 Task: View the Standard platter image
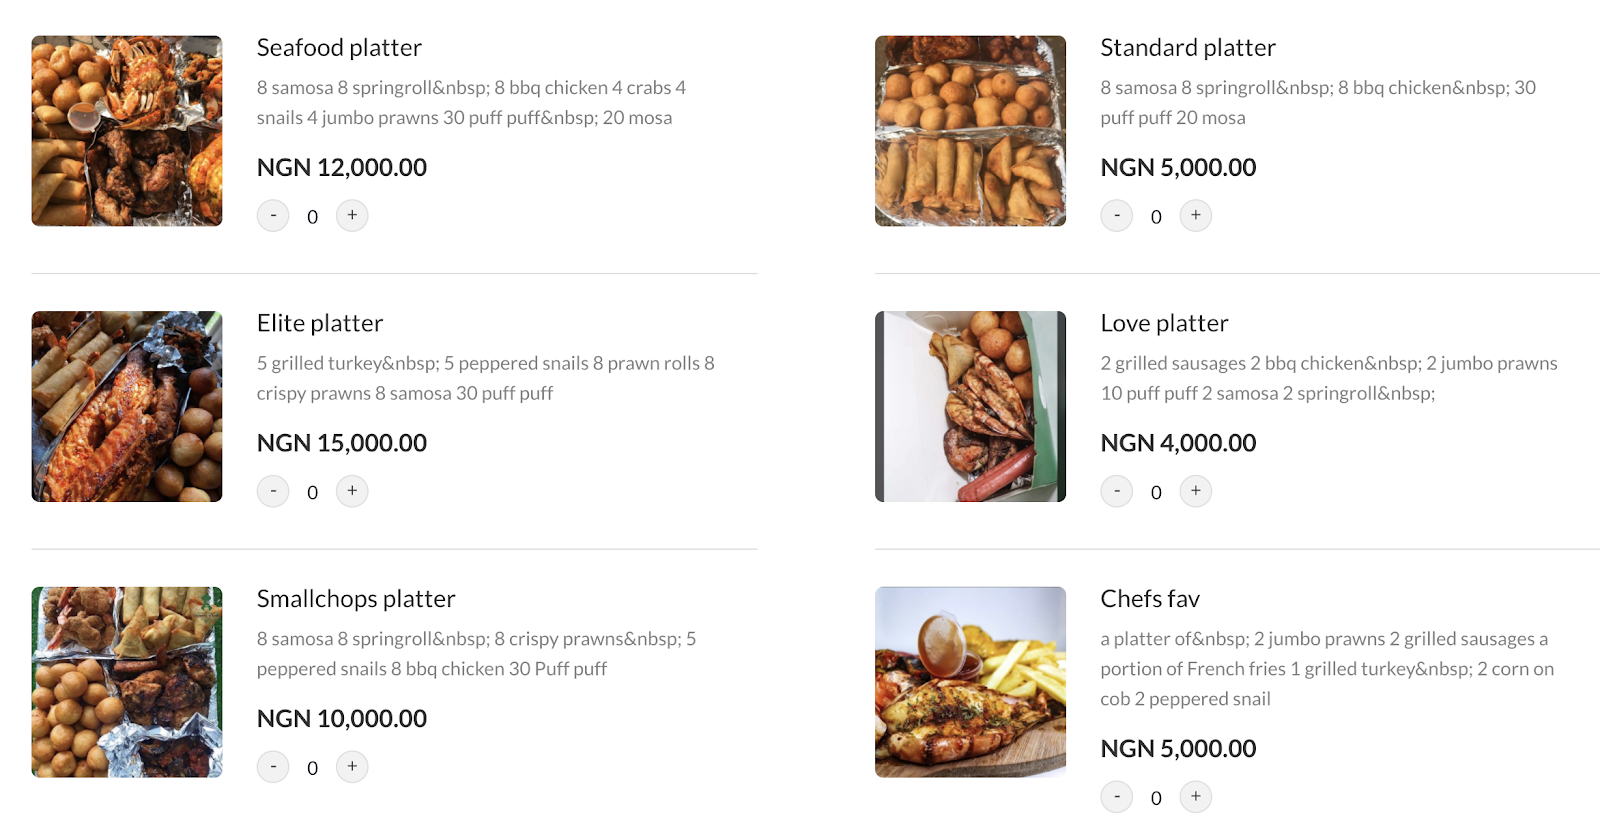970,131
